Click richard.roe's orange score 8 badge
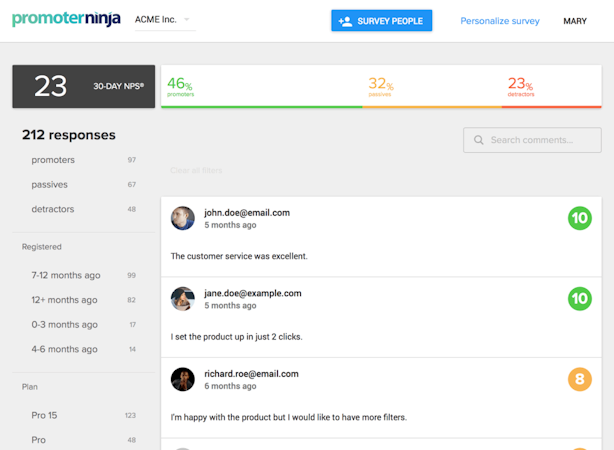This screenshot has height=450, width=614. click(579, 379)
